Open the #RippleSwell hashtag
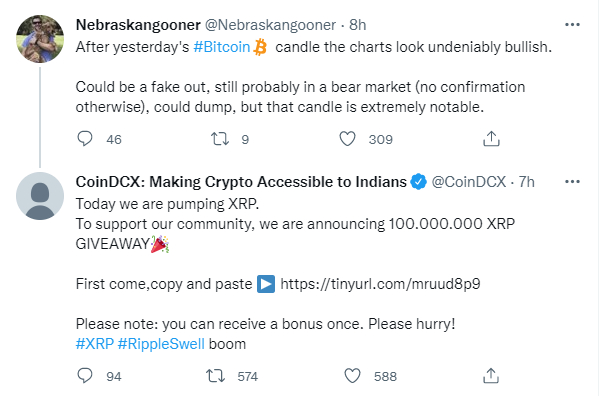600x396 pixels. tap(161, 344)
